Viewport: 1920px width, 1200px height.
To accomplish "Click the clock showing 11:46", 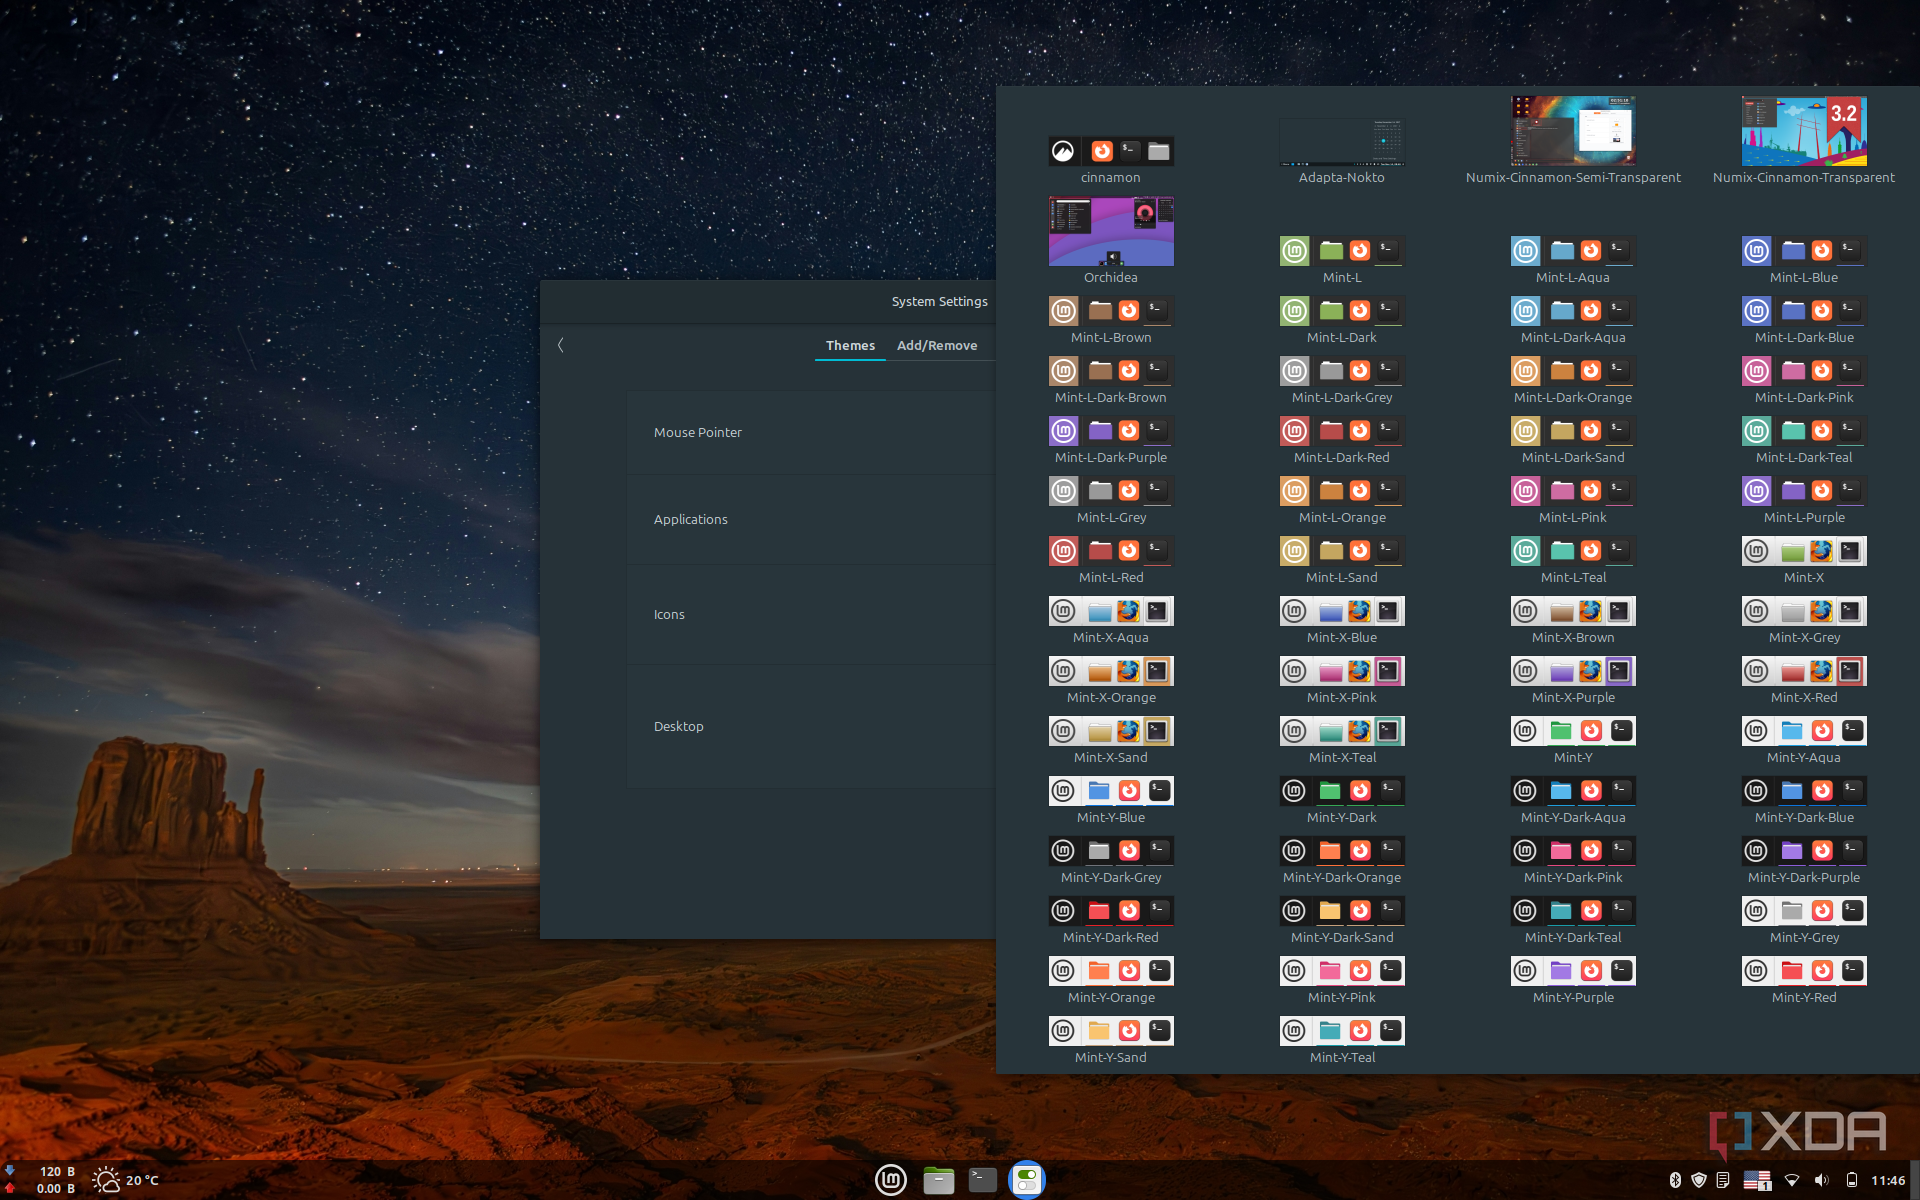I will coord(1887,1180).
